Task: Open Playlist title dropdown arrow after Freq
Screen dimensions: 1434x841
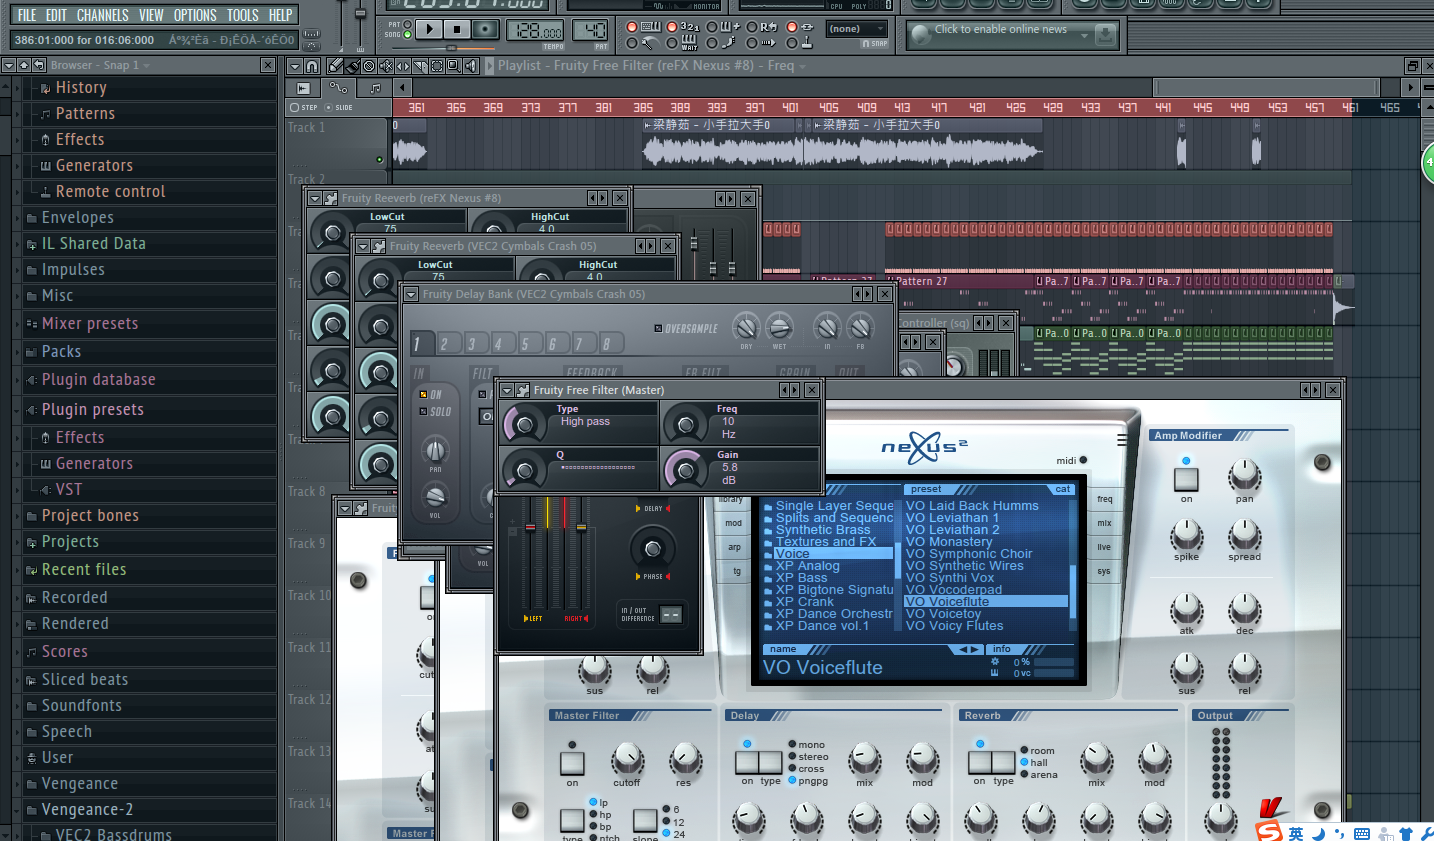Action: (x=802, y=67)
